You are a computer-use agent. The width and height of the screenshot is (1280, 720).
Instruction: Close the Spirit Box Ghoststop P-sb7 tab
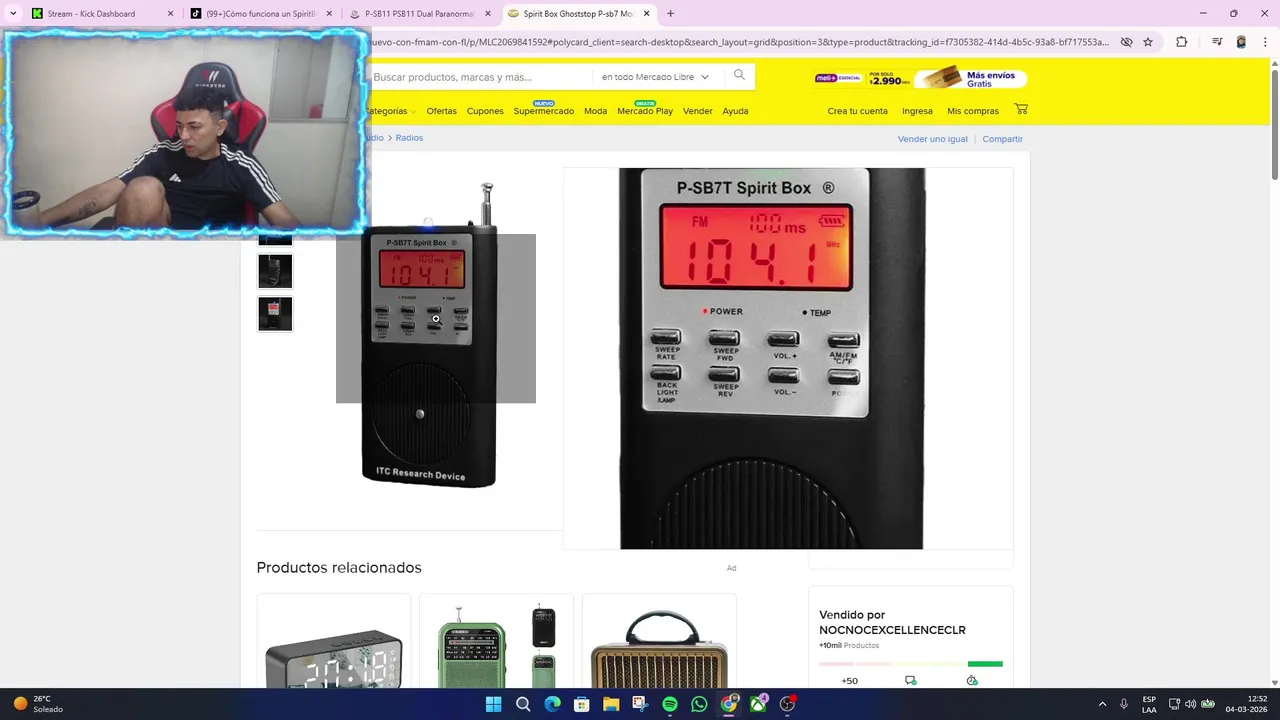(647, 14)
